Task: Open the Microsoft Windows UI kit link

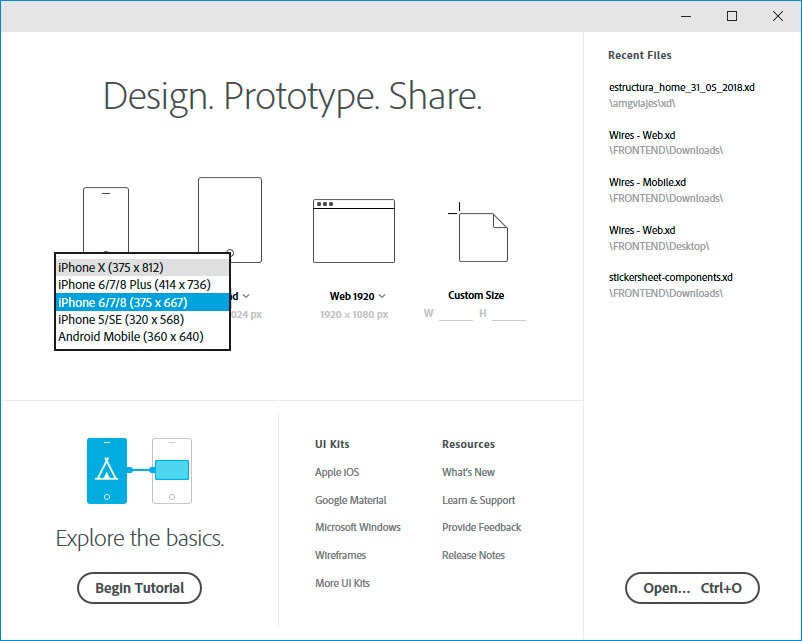Action: [358, 527]
